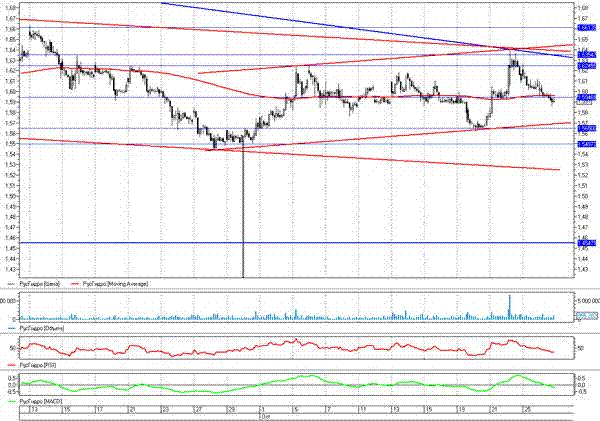This screenshot has width=600, height=421.
Task: Click the red Moving Average legend line marker
Action: point(74,284)
